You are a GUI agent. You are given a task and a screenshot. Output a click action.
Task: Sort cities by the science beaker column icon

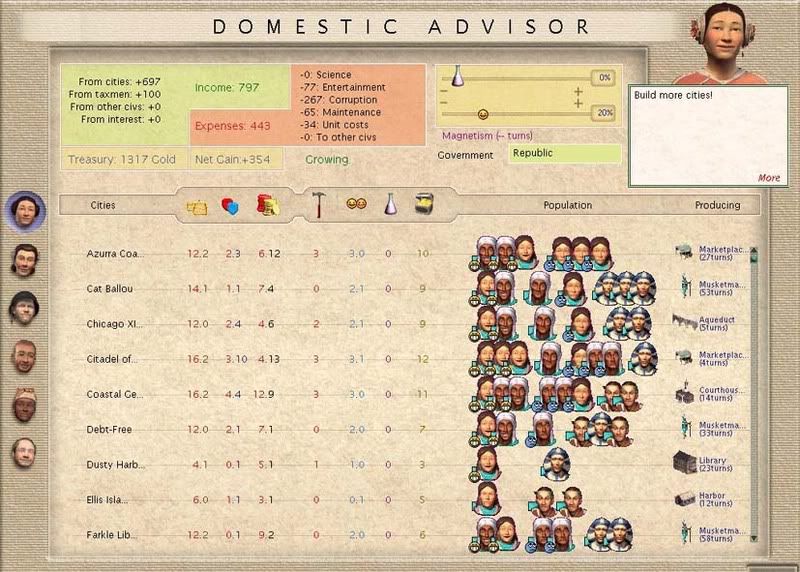tap(390, 203)
